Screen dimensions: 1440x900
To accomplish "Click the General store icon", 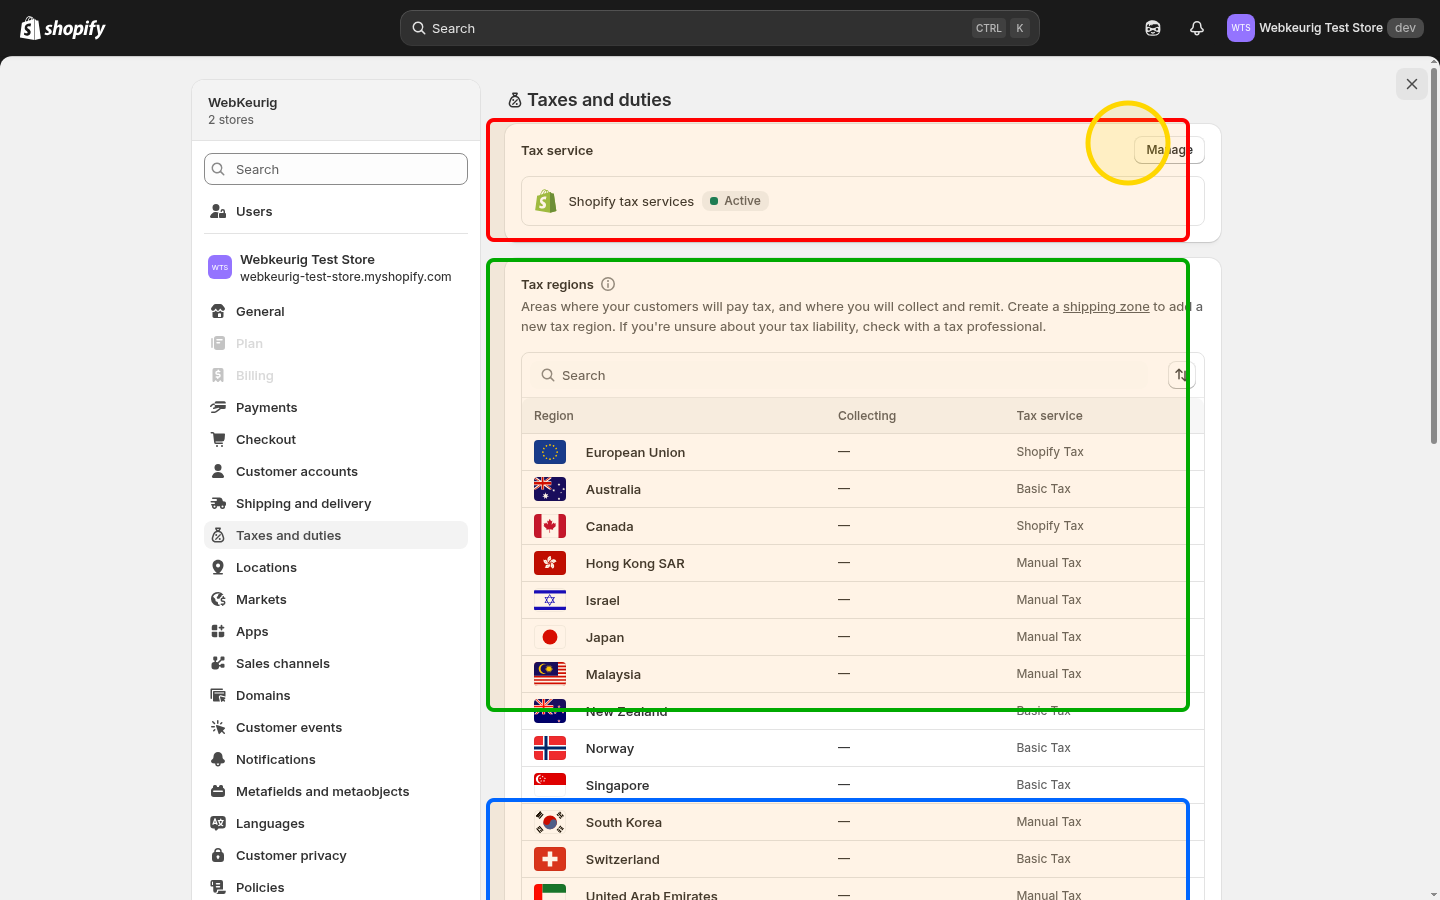I will (x=218, y=311).
